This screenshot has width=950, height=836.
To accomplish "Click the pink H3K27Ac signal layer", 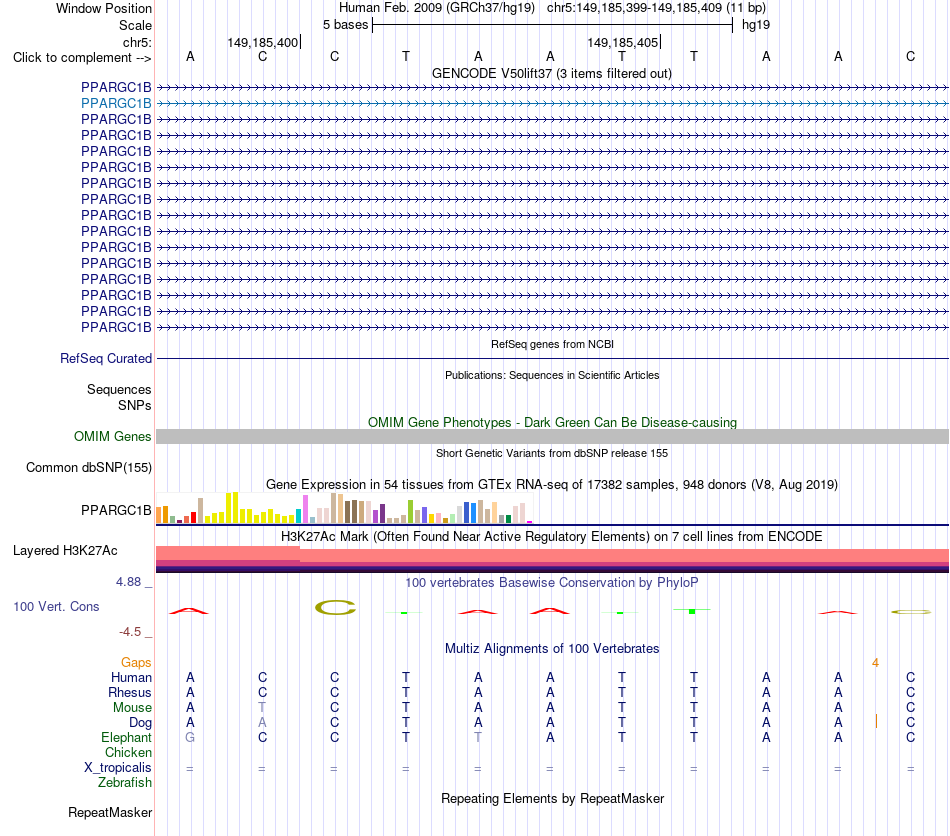I will (x=553, y=555).
